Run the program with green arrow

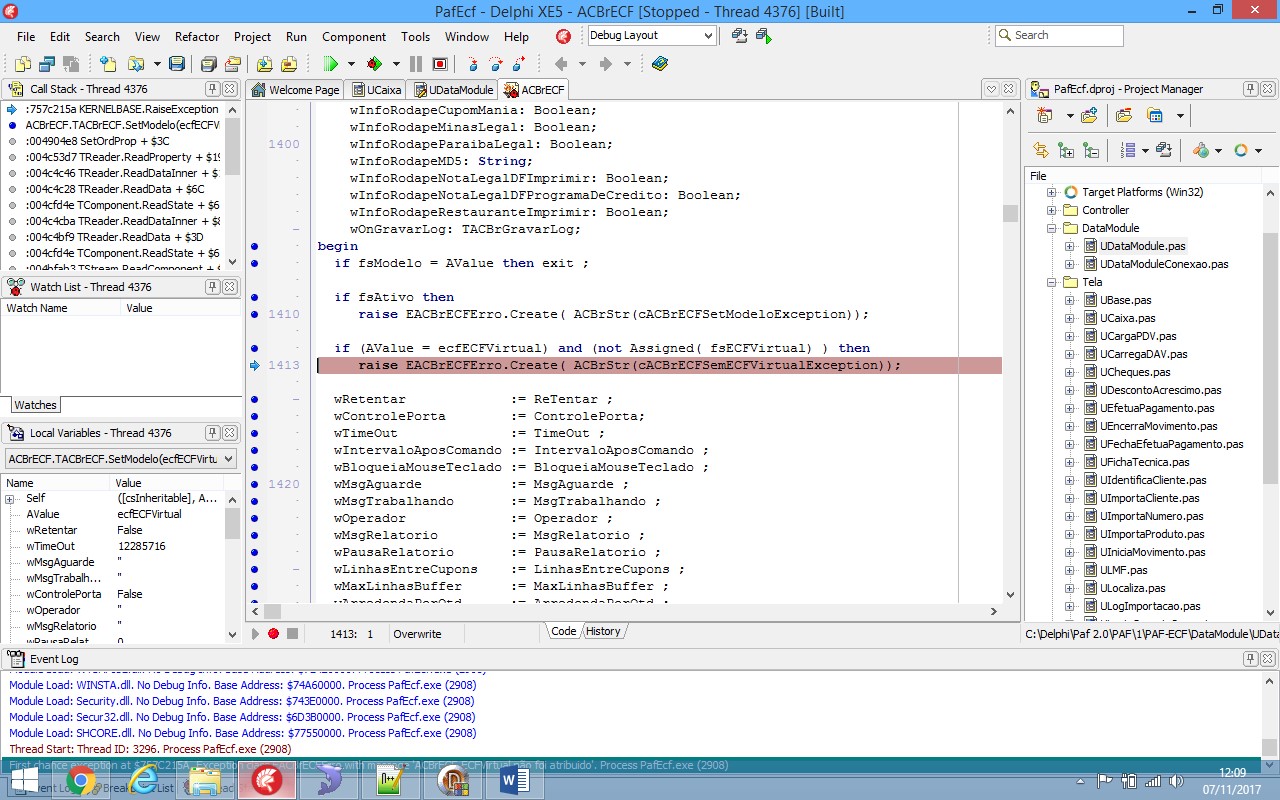click(330, 64)
